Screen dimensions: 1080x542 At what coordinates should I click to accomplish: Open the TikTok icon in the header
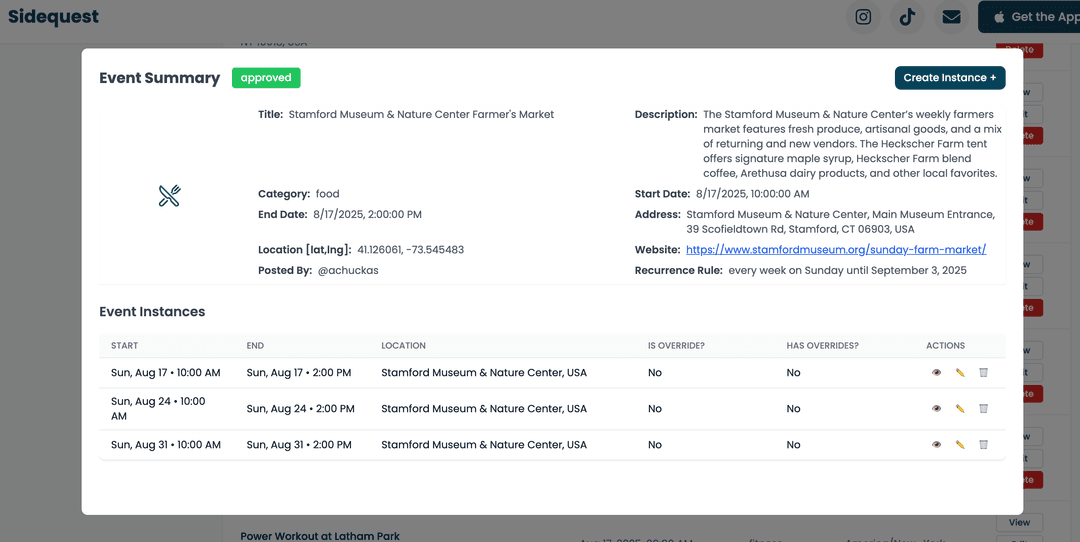pyautogui.click(x=907, y=17)
